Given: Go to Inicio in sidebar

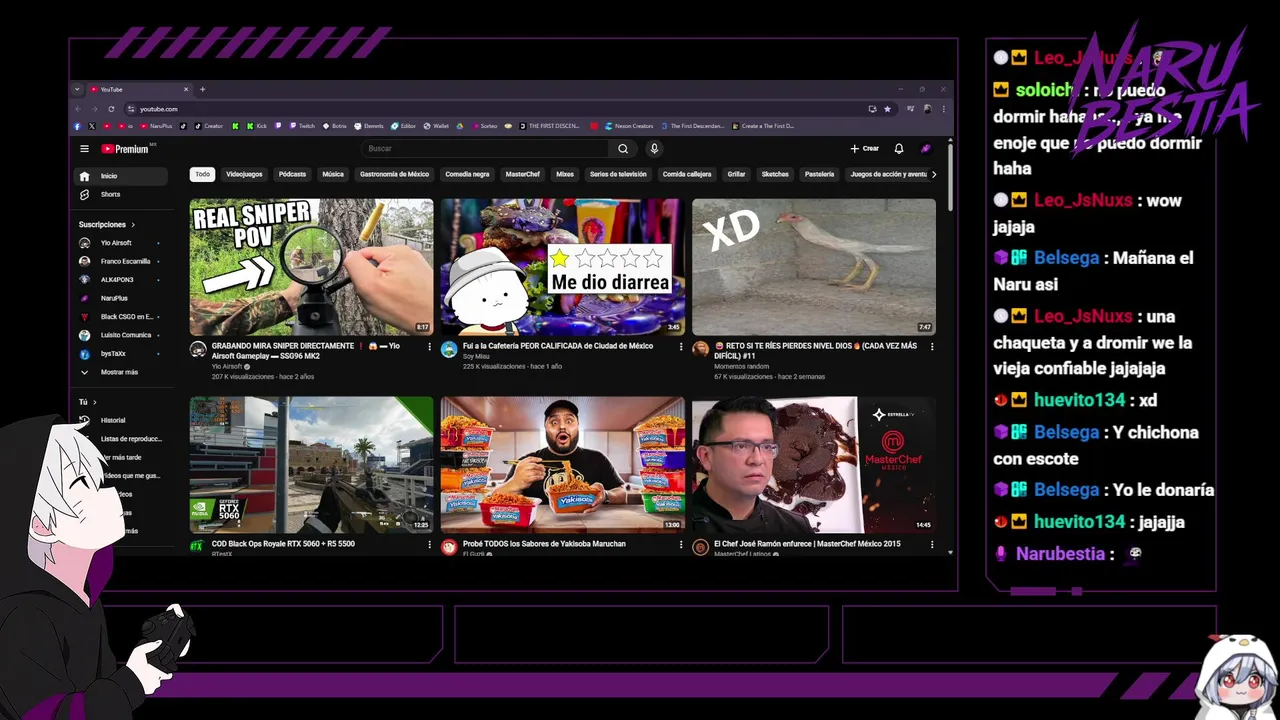Looking at the screenshot, I should [x=122, y=176].
